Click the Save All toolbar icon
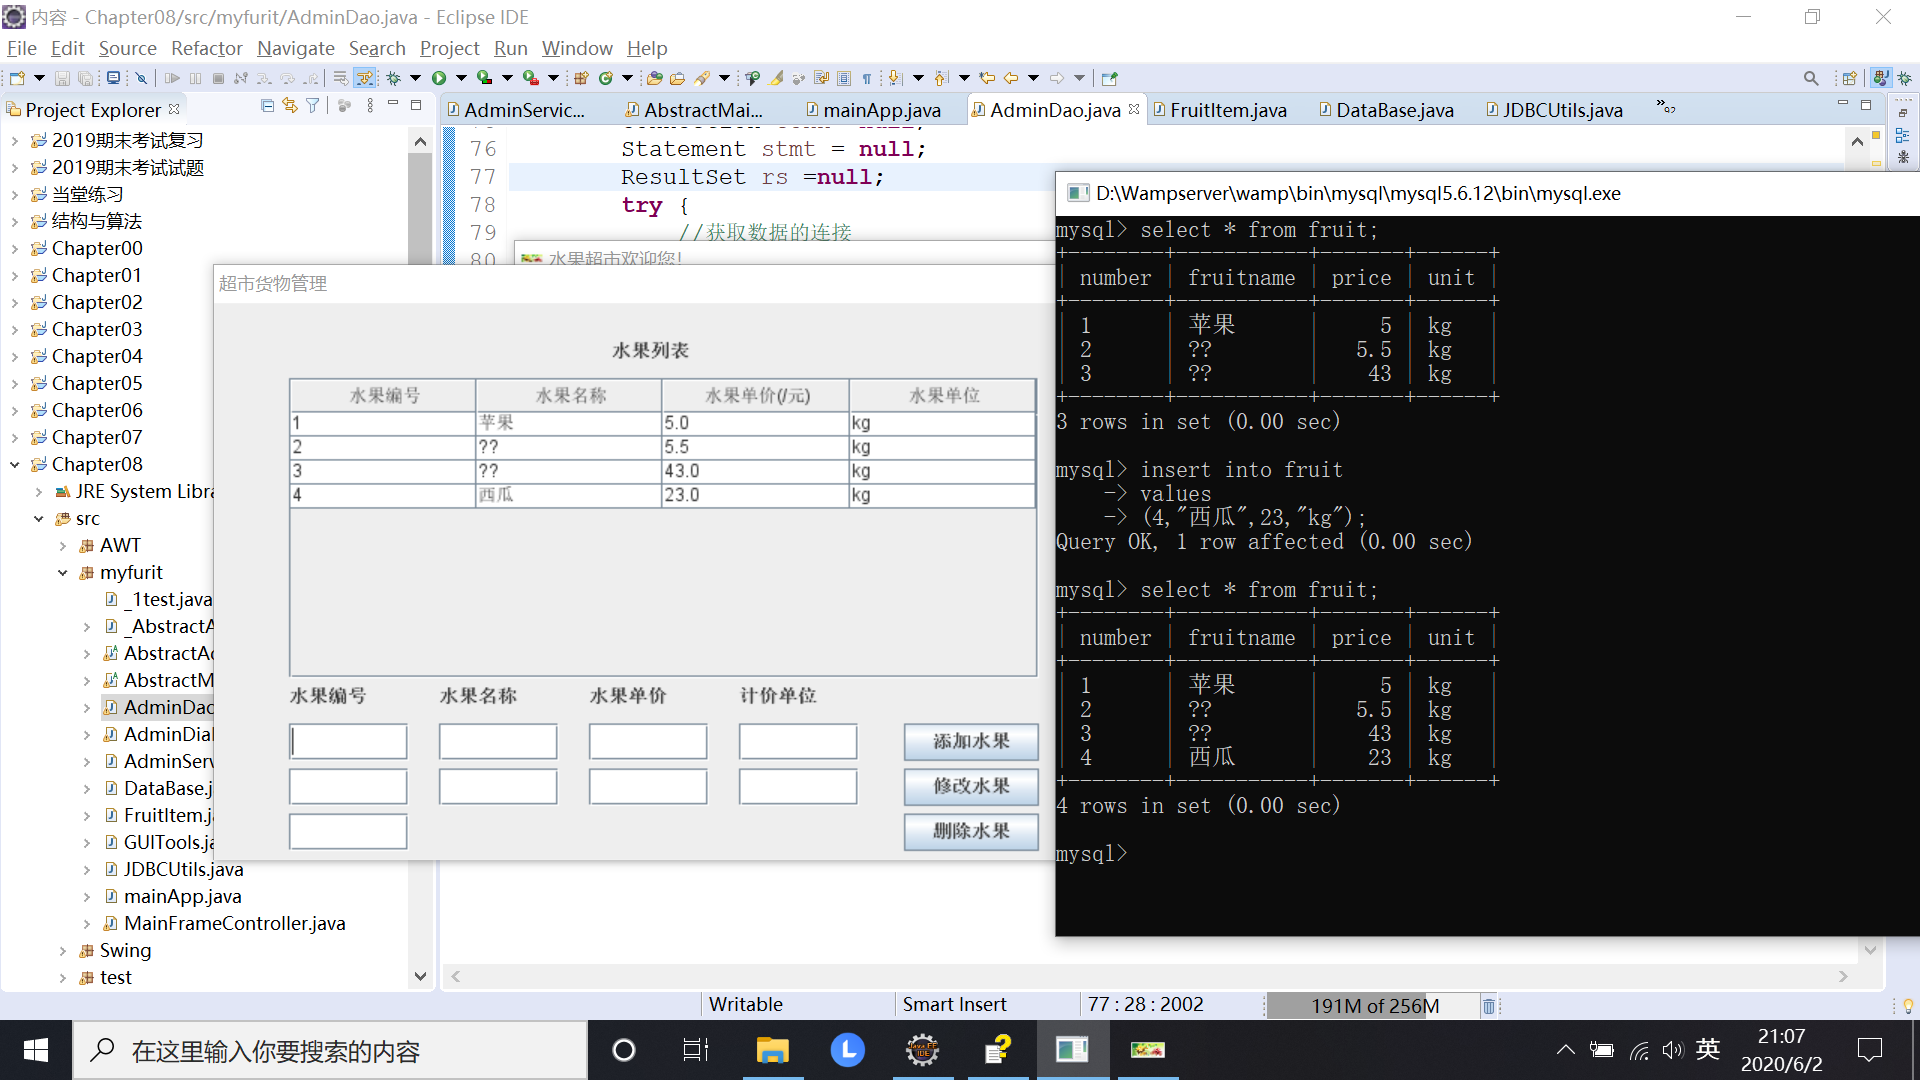This screenshot has height=1080, width=1920. click(86, 78)
